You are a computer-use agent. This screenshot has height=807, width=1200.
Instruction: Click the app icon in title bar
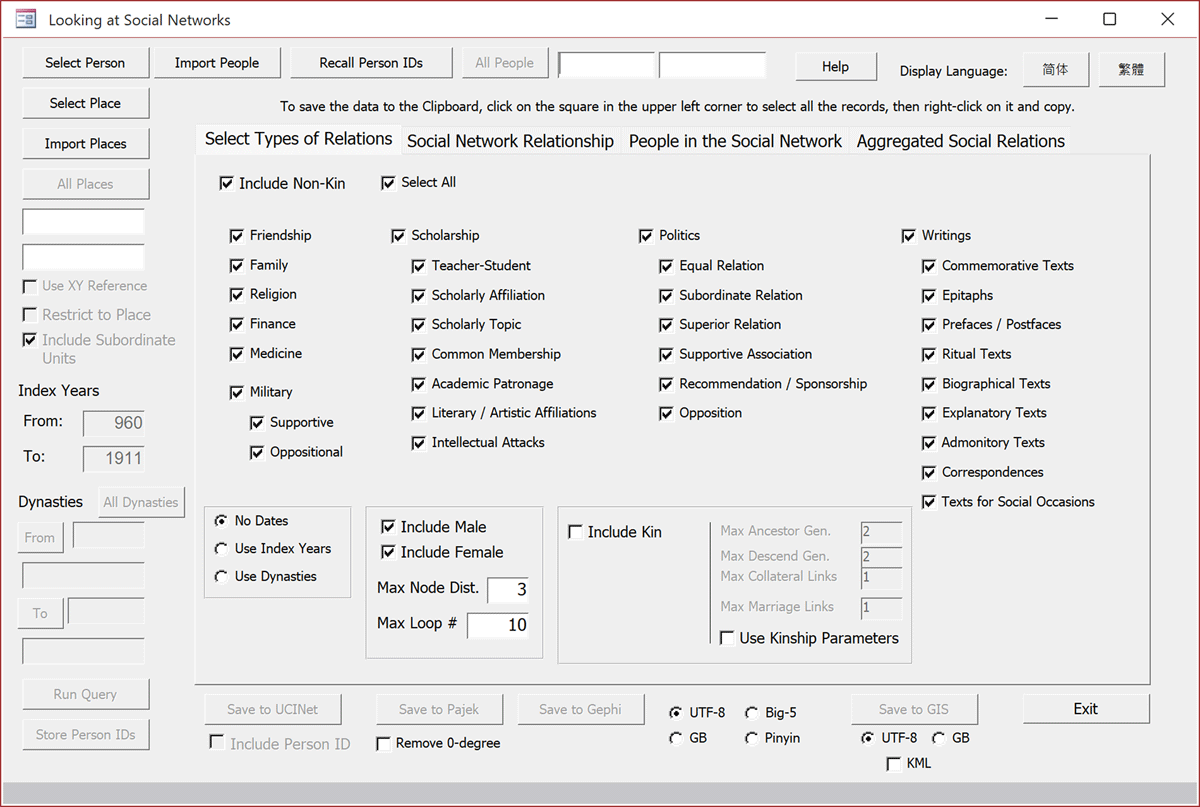[x=26, y=19]
